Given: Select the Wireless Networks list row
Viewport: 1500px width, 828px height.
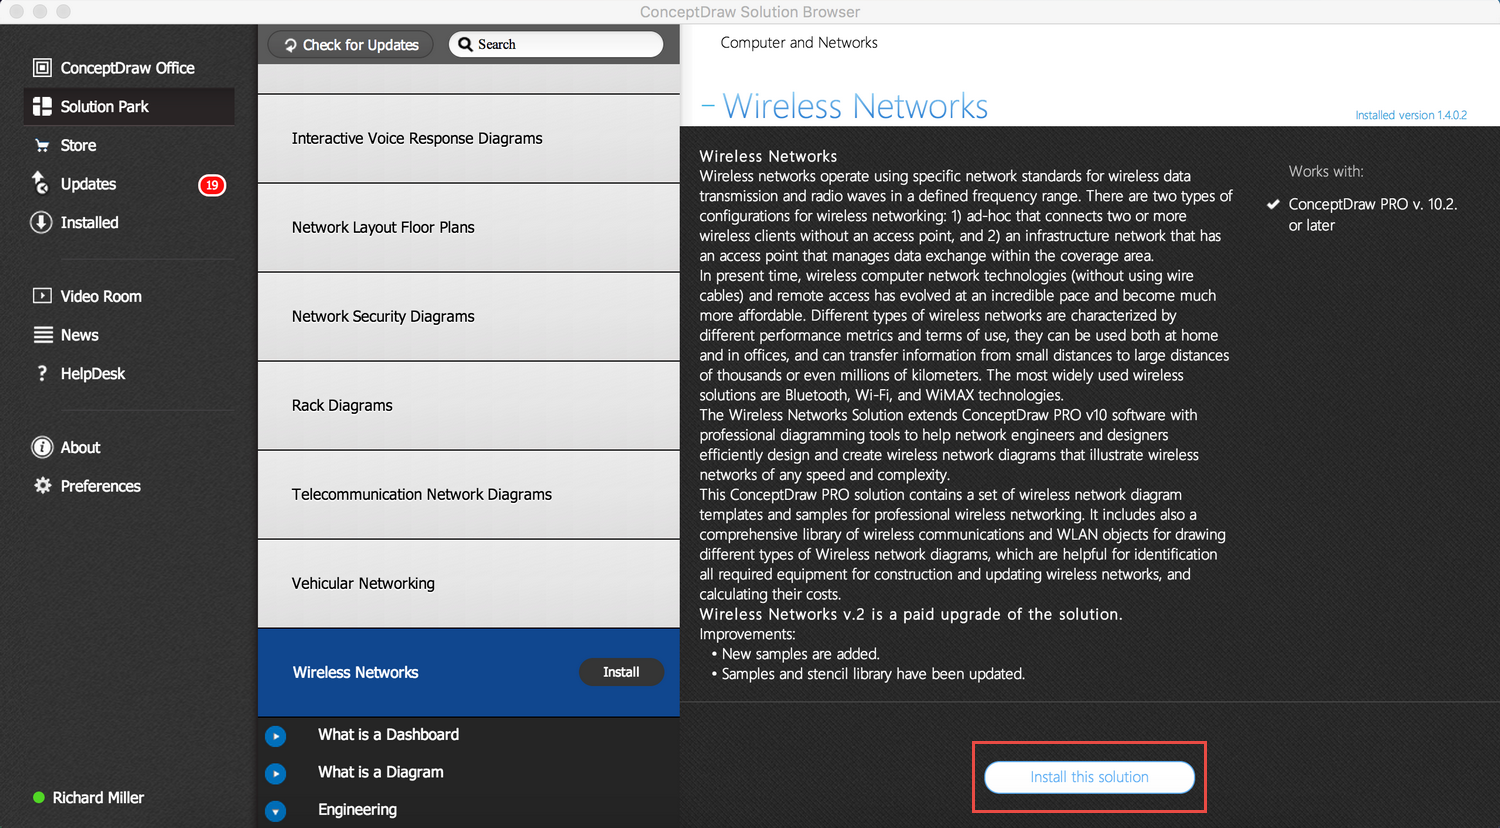Looking at the screenshot, I should 469,672.
